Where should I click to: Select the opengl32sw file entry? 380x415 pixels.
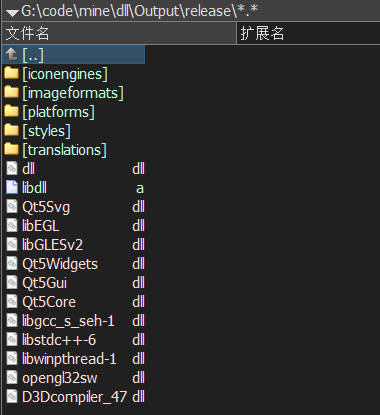click(74, 378)
